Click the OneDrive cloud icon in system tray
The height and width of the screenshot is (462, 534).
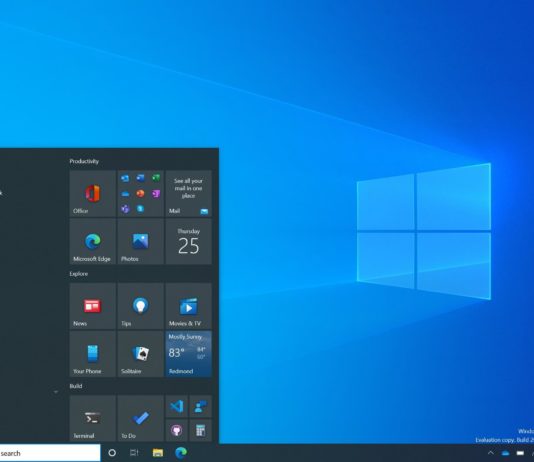point(505,453)
